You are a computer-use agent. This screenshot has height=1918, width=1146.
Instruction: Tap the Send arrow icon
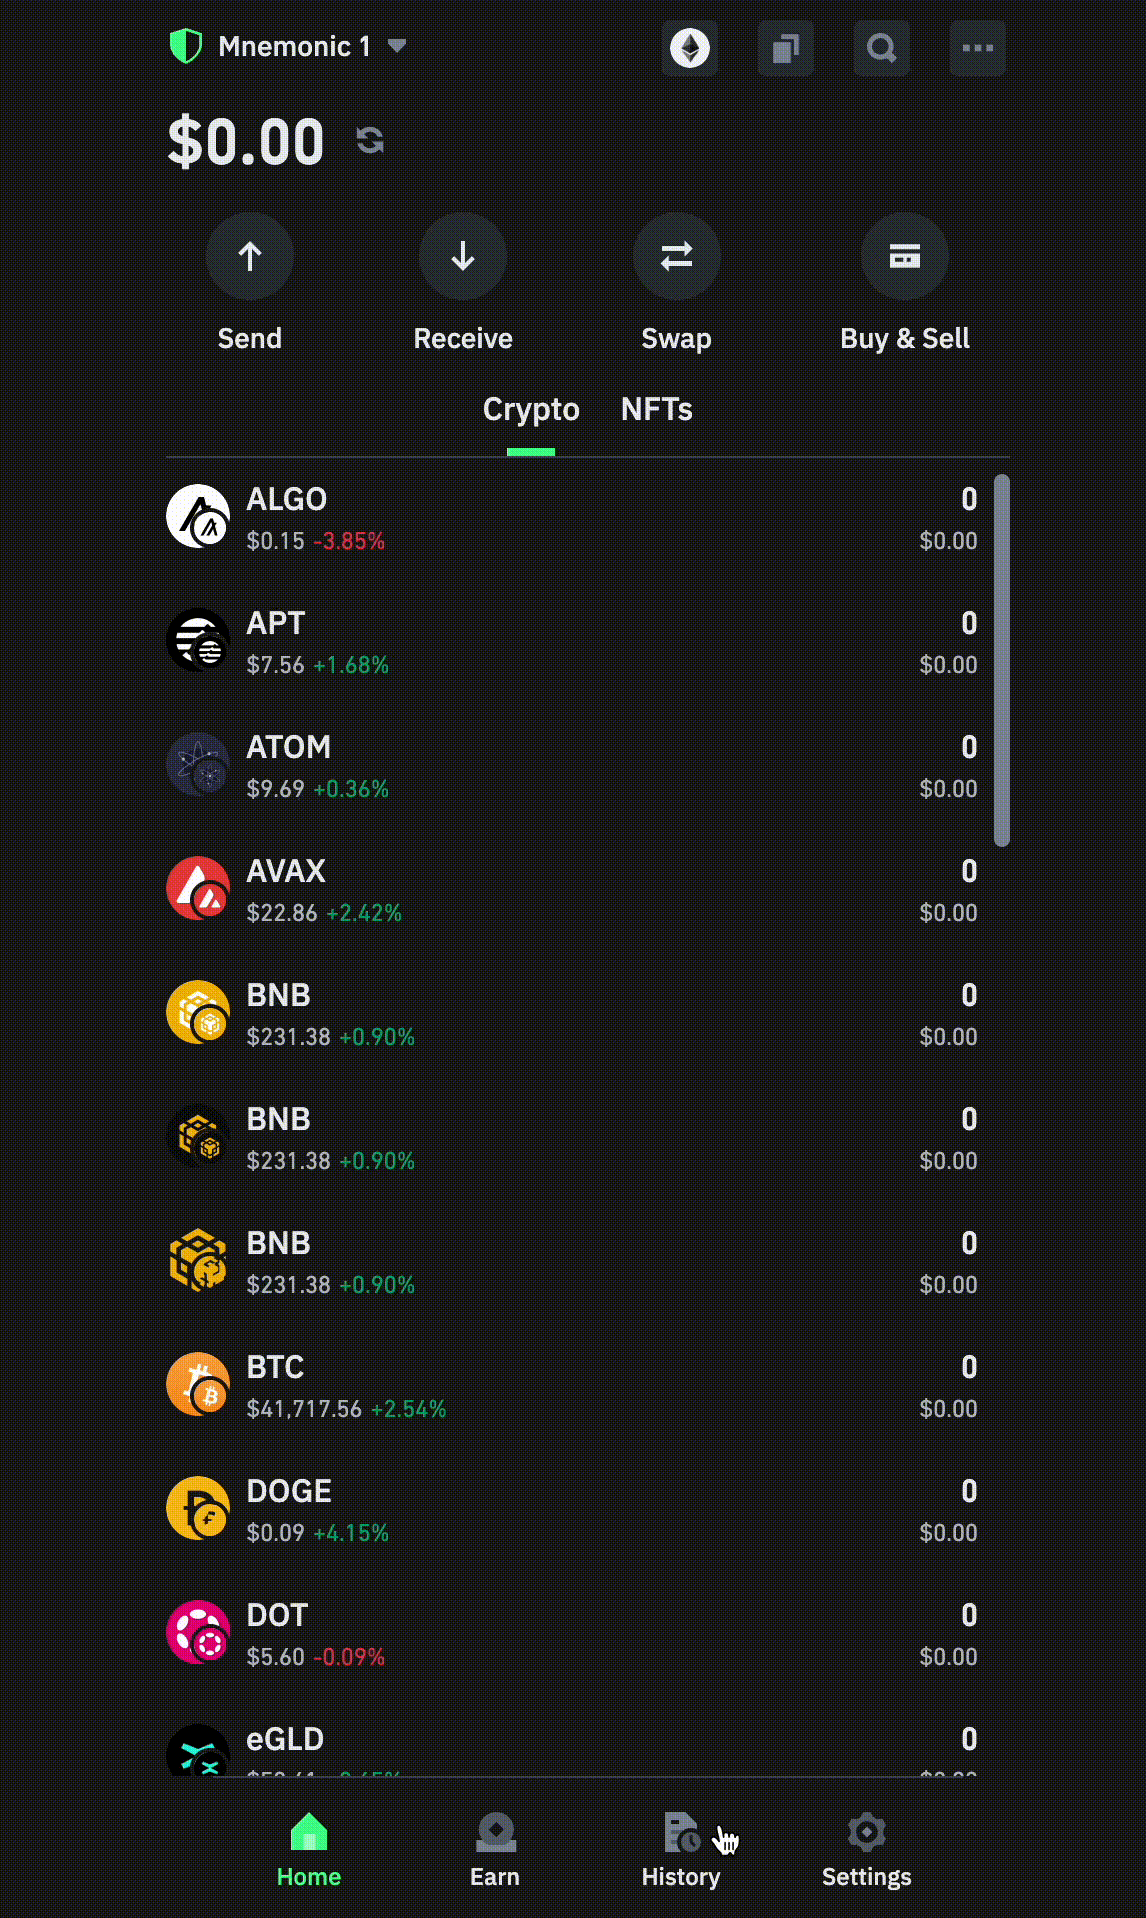250,257
